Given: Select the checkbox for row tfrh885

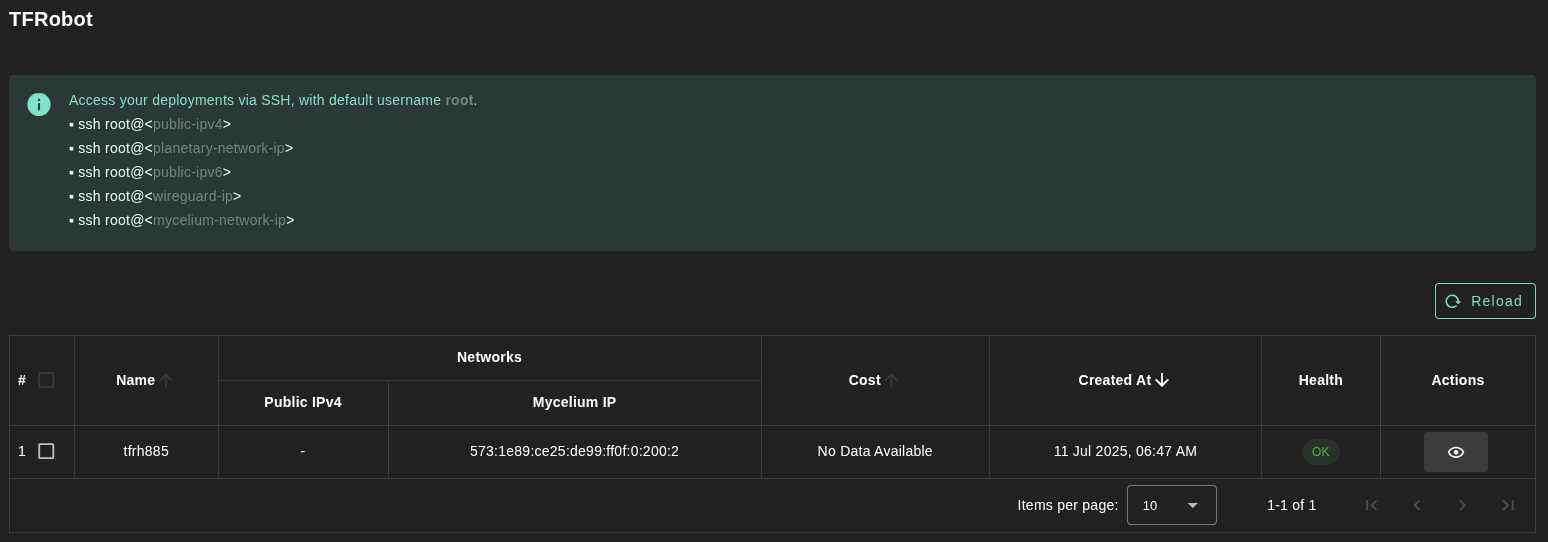Looking at the screenshot, I should [x=46, y=451].
